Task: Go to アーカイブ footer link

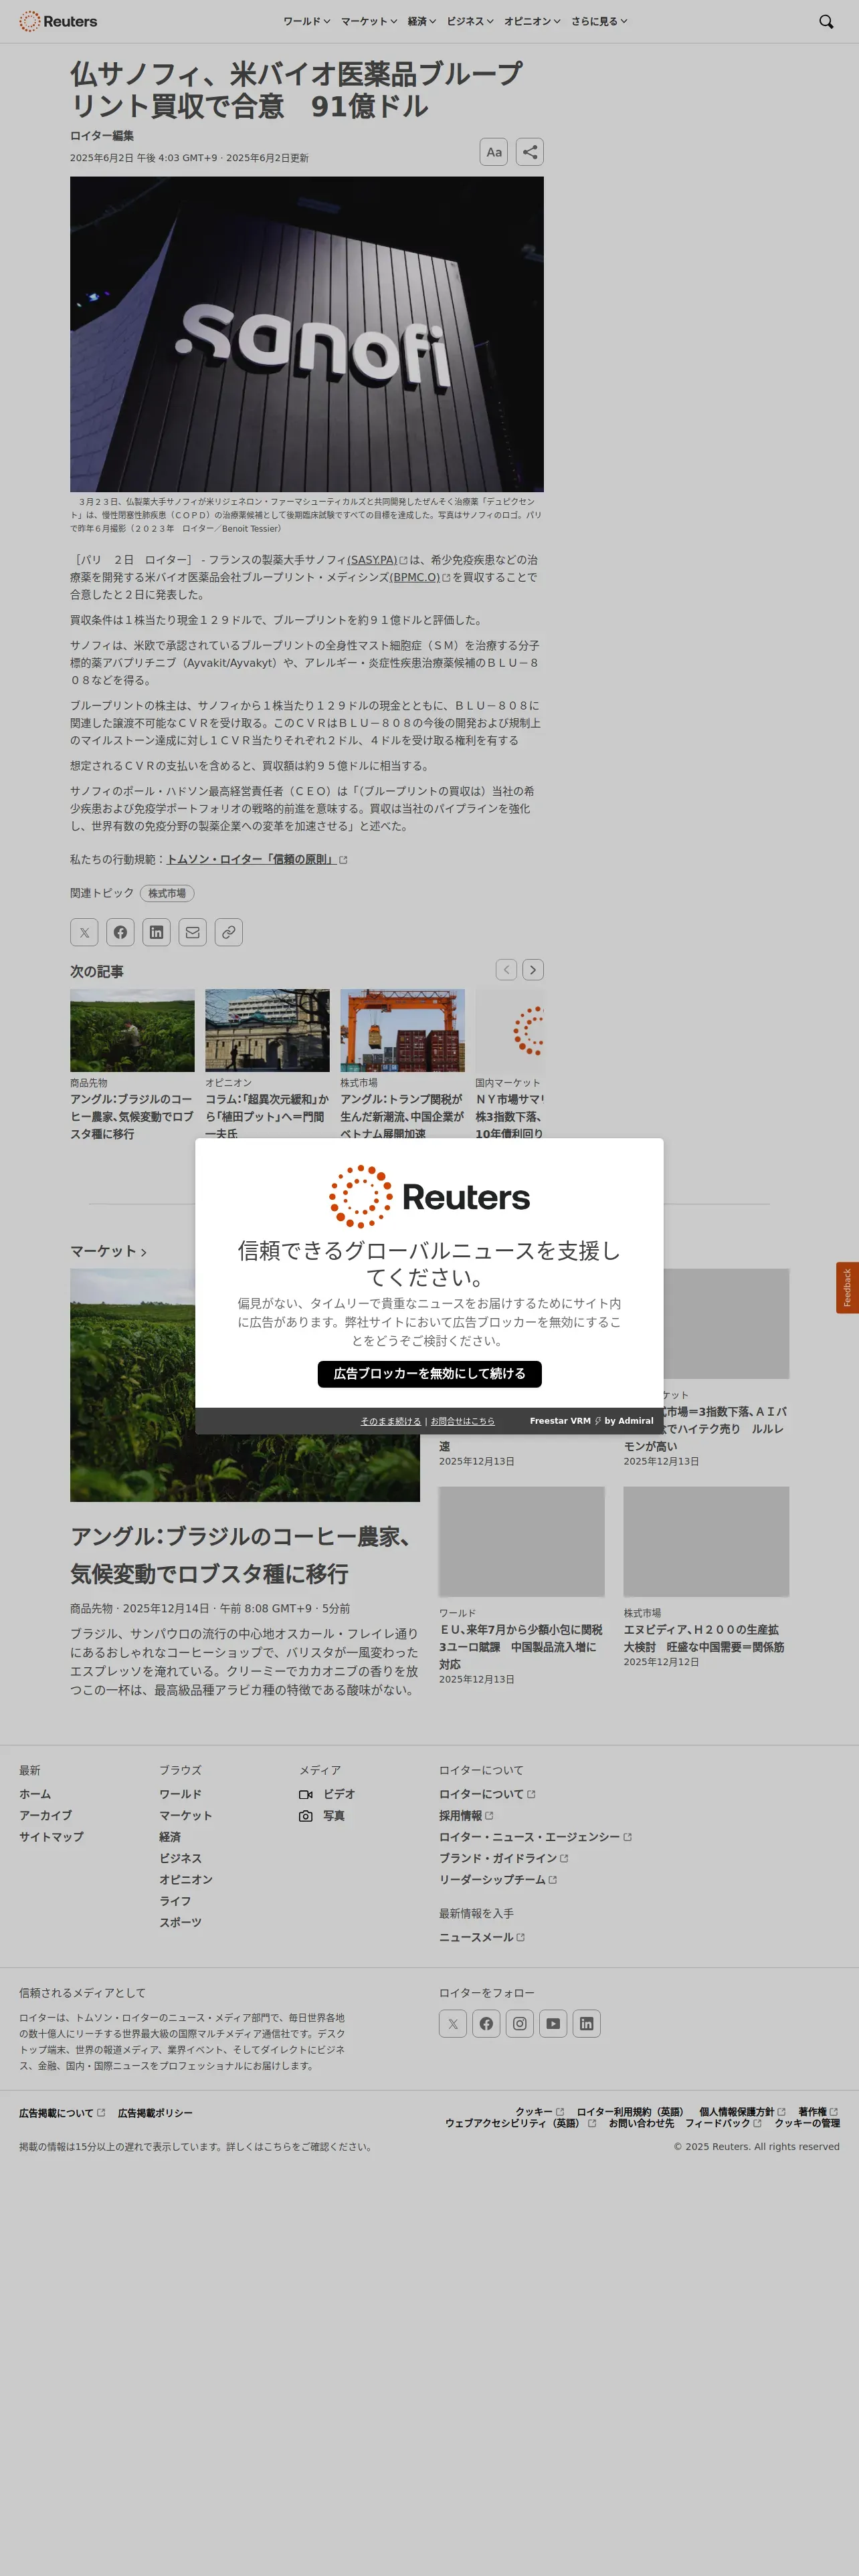Action: 45,1815
